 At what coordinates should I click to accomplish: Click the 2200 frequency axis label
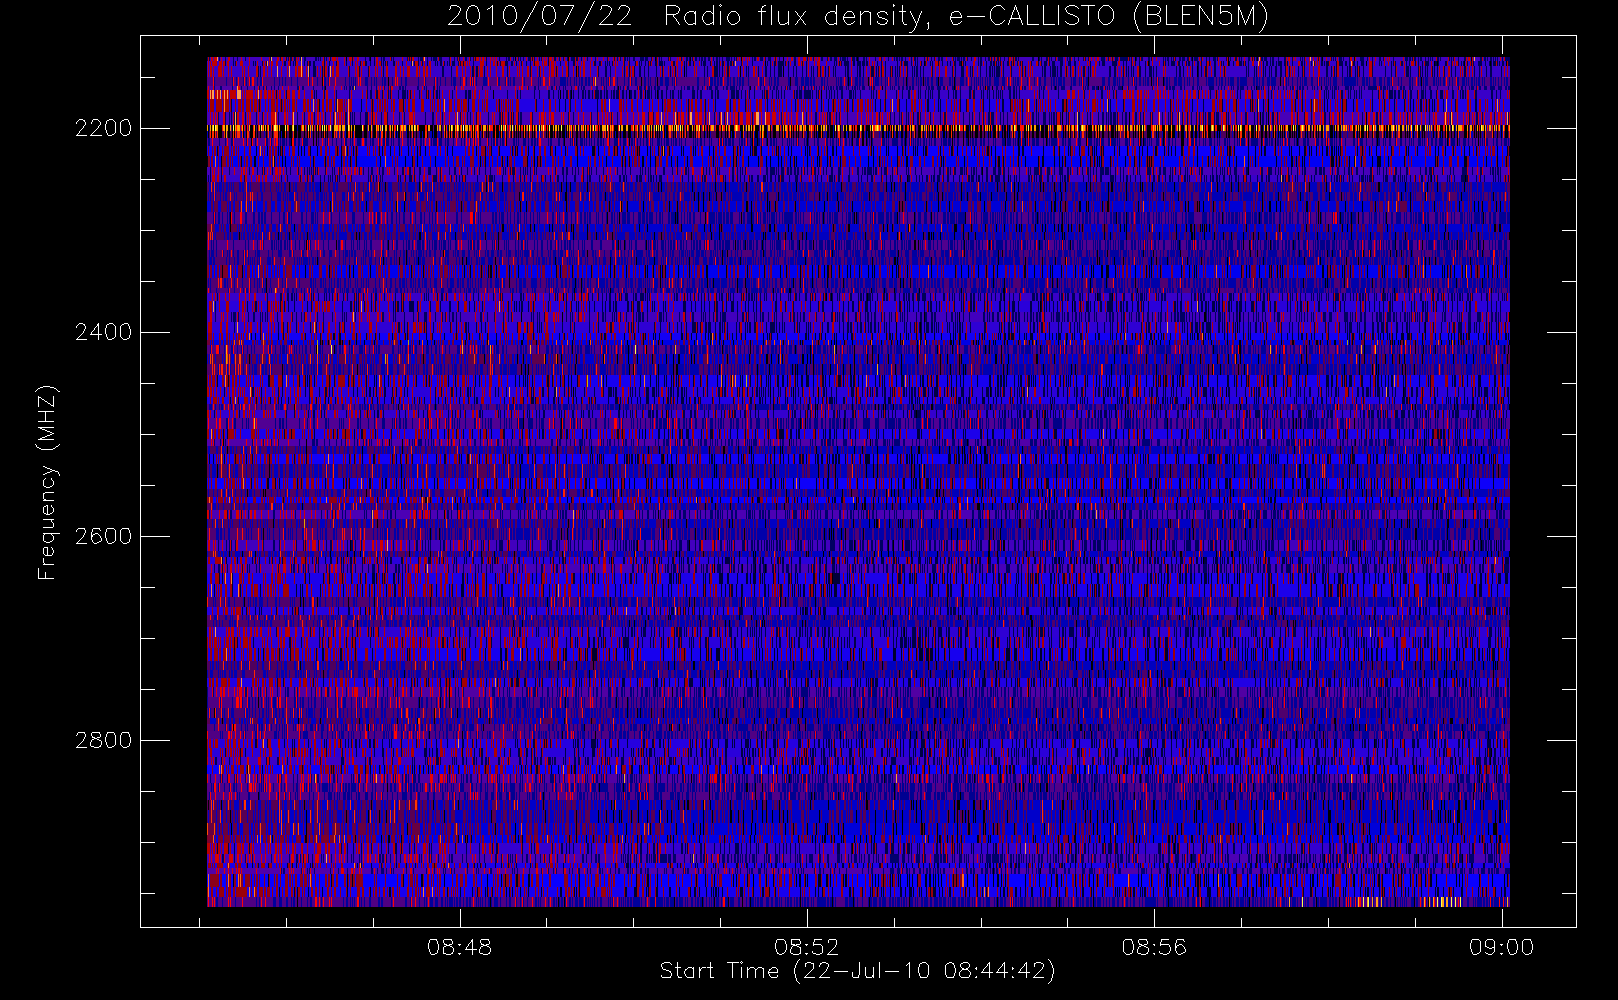click(x=103, y=128)
